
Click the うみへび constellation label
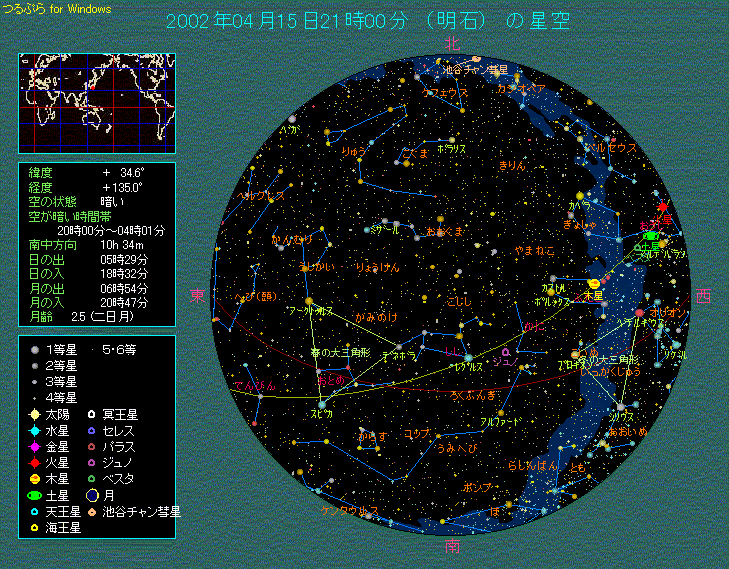457,449
